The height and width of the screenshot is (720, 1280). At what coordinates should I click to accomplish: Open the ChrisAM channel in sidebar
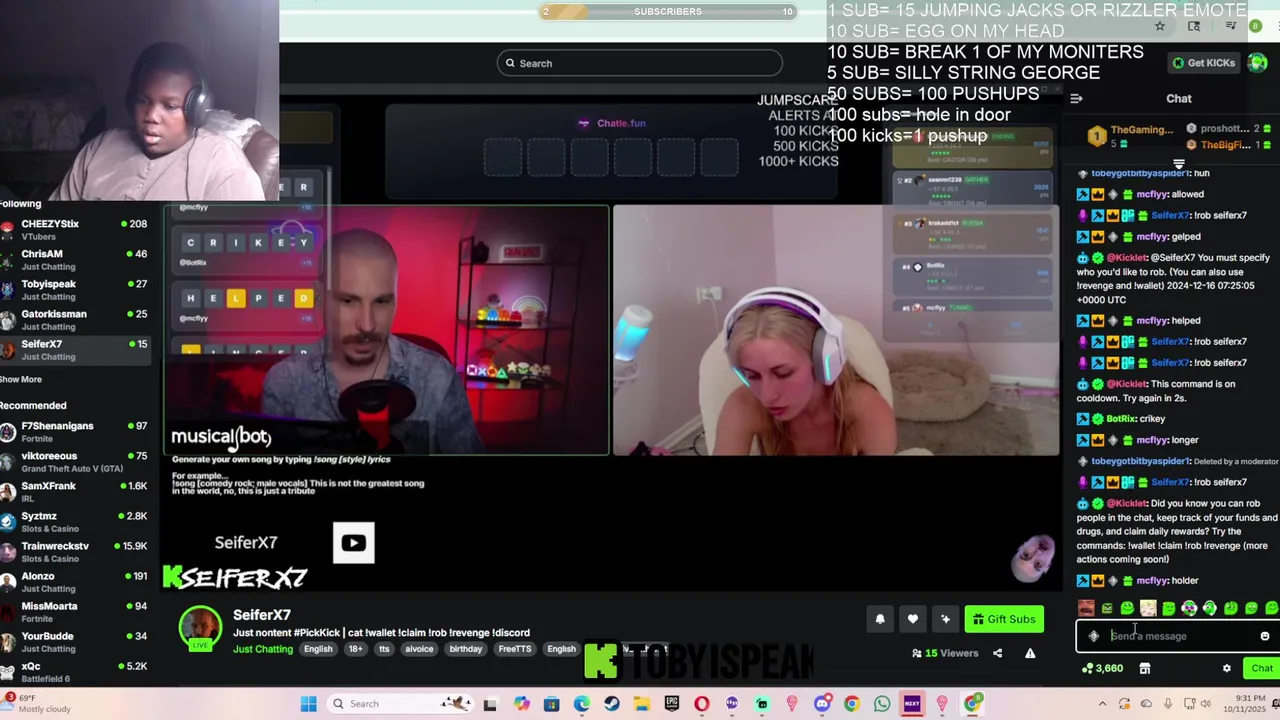(75, 260)
